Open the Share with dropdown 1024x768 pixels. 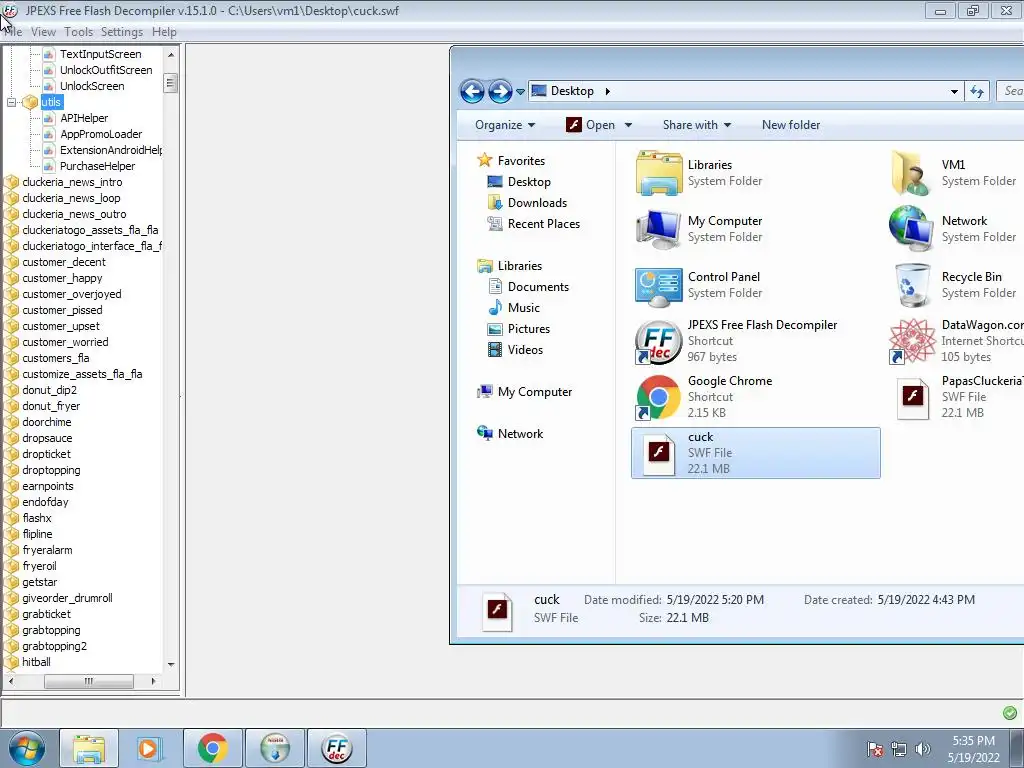pos(697,125)
